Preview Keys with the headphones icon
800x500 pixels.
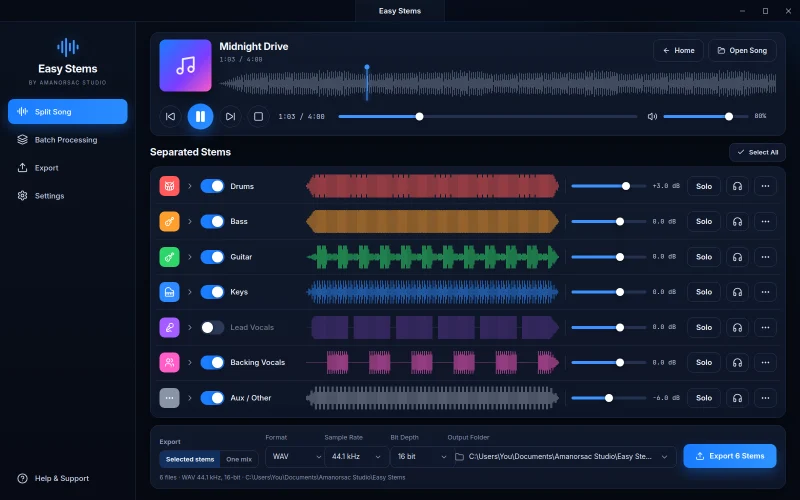click(737, 292)
